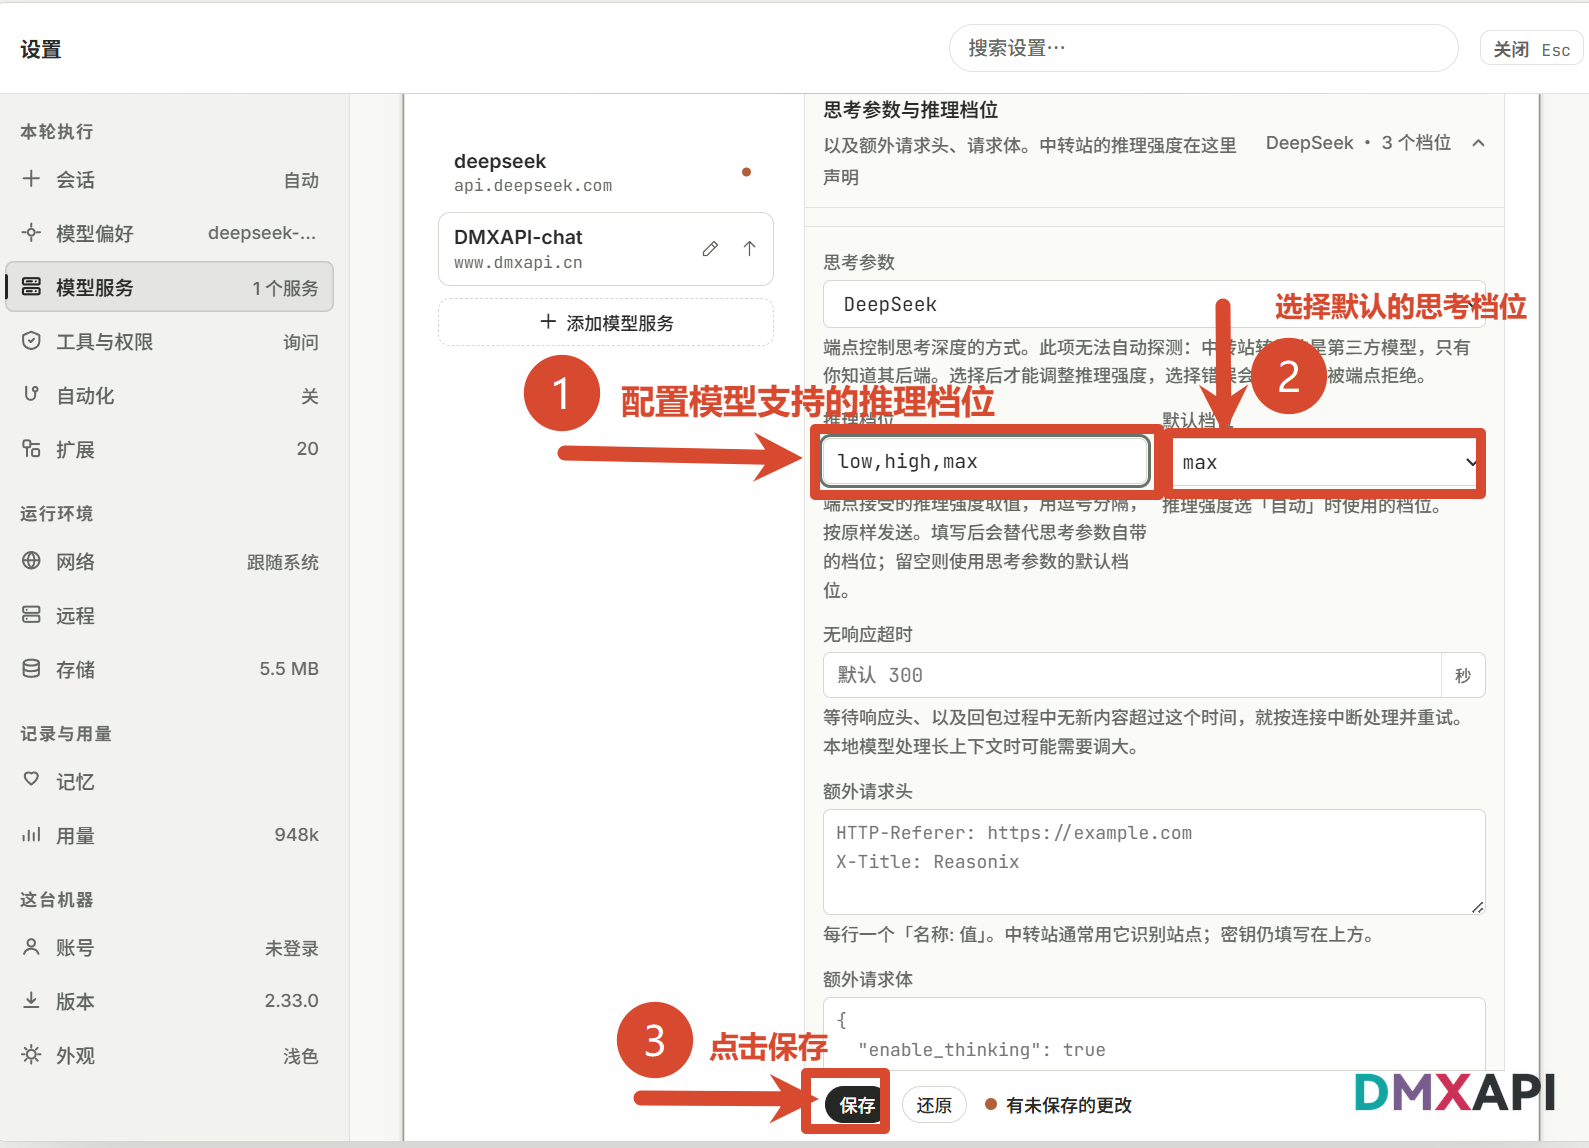The image size is (1589, 1148).
Task: Click the 推理档位 field containing low,high,max
Action: click(x=985, y=461)
